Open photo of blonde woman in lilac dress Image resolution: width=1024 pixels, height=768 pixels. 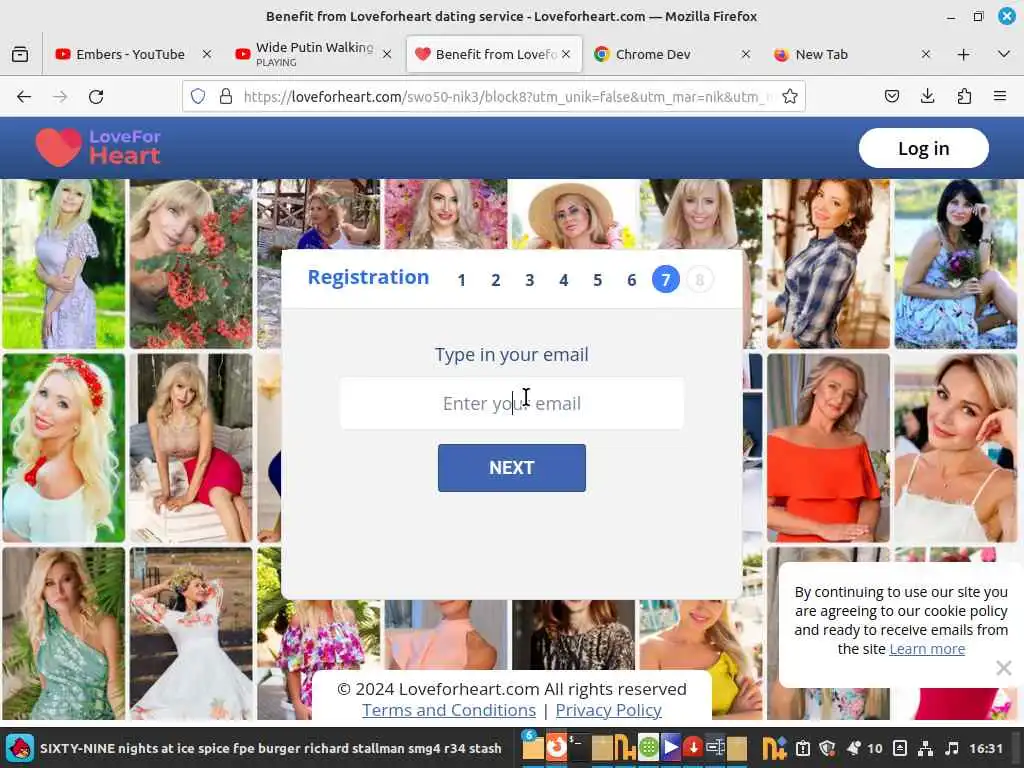point(63,264)
